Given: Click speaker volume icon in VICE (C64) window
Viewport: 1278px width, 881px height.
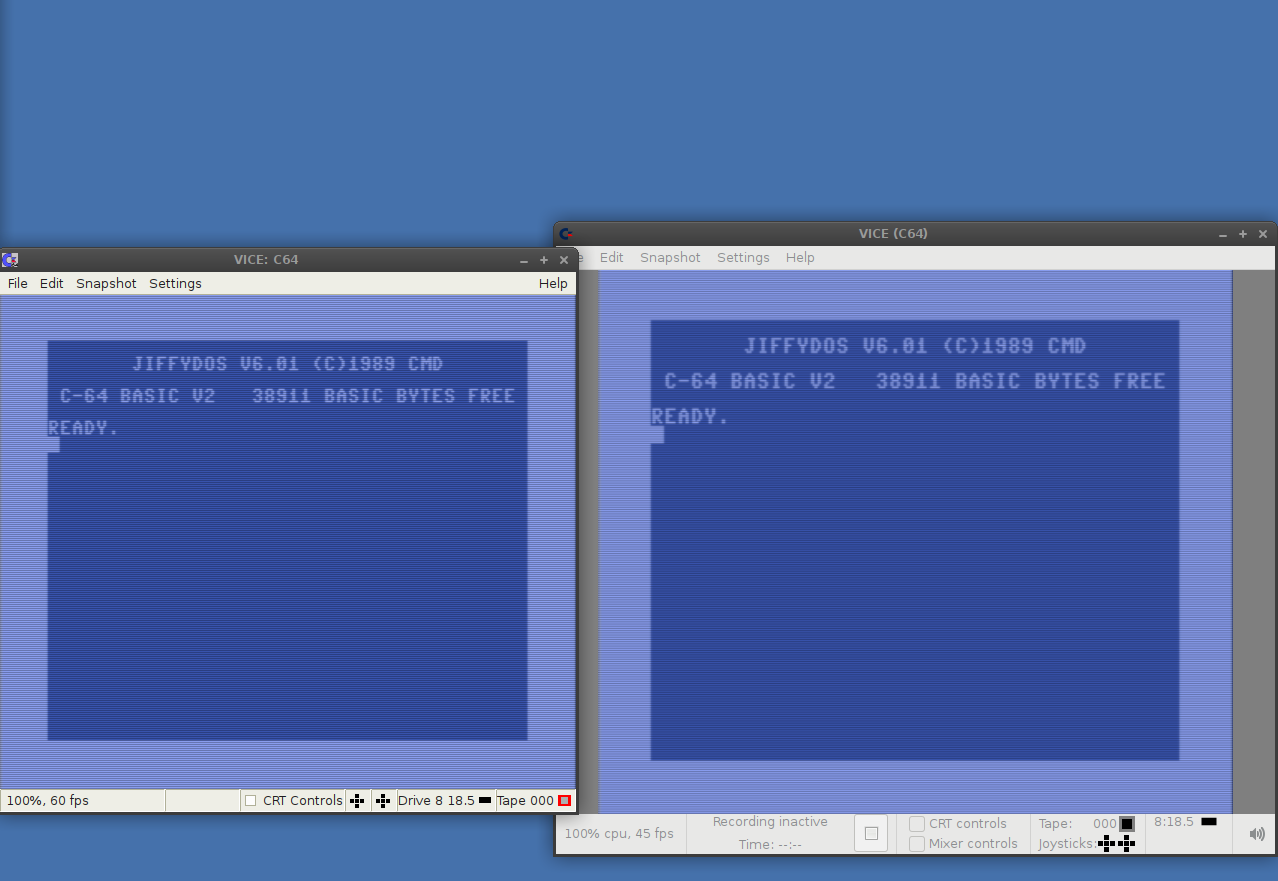Looking at the screenshot, I should 1256,833.
